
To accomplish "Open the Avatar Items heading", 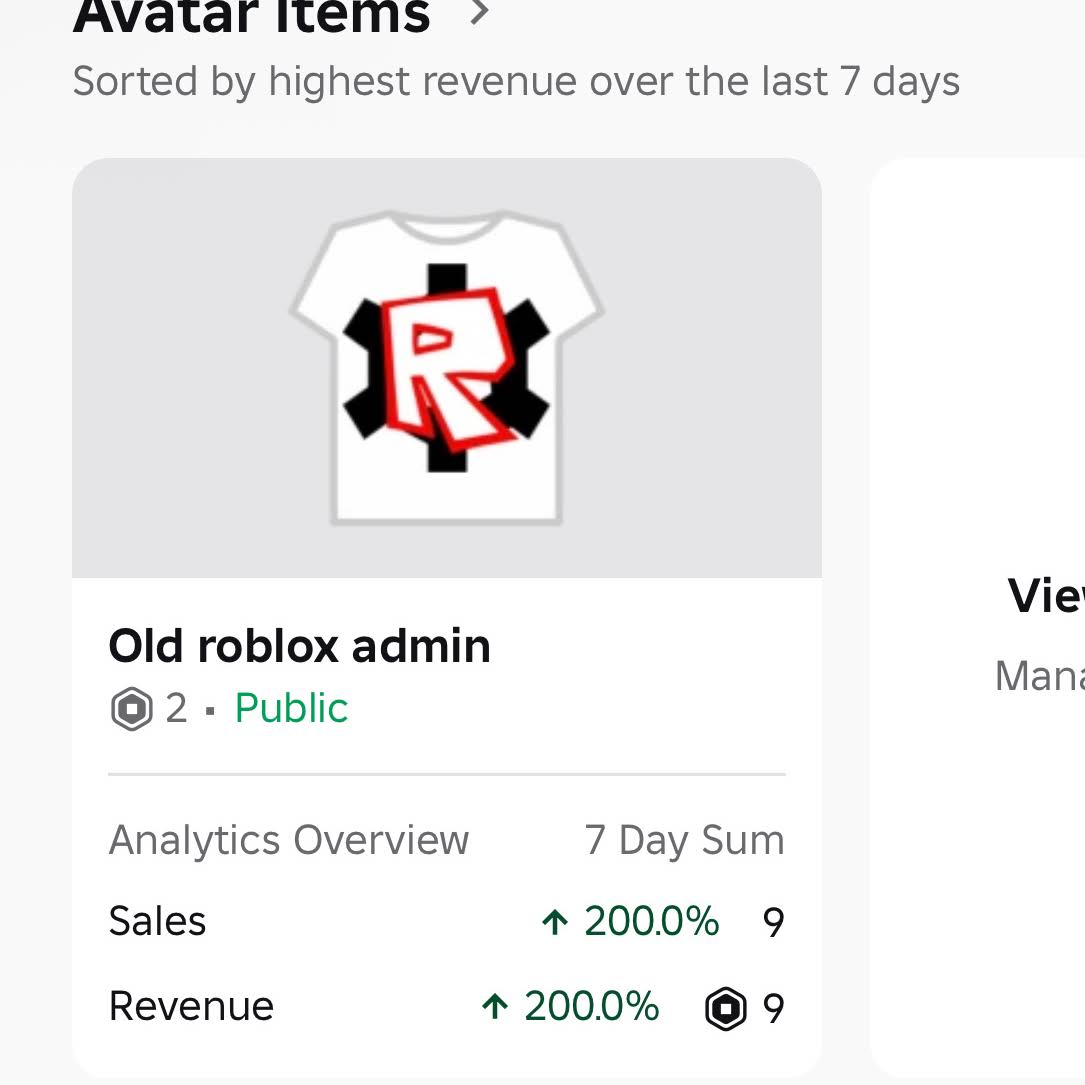I will pos(252,16).
